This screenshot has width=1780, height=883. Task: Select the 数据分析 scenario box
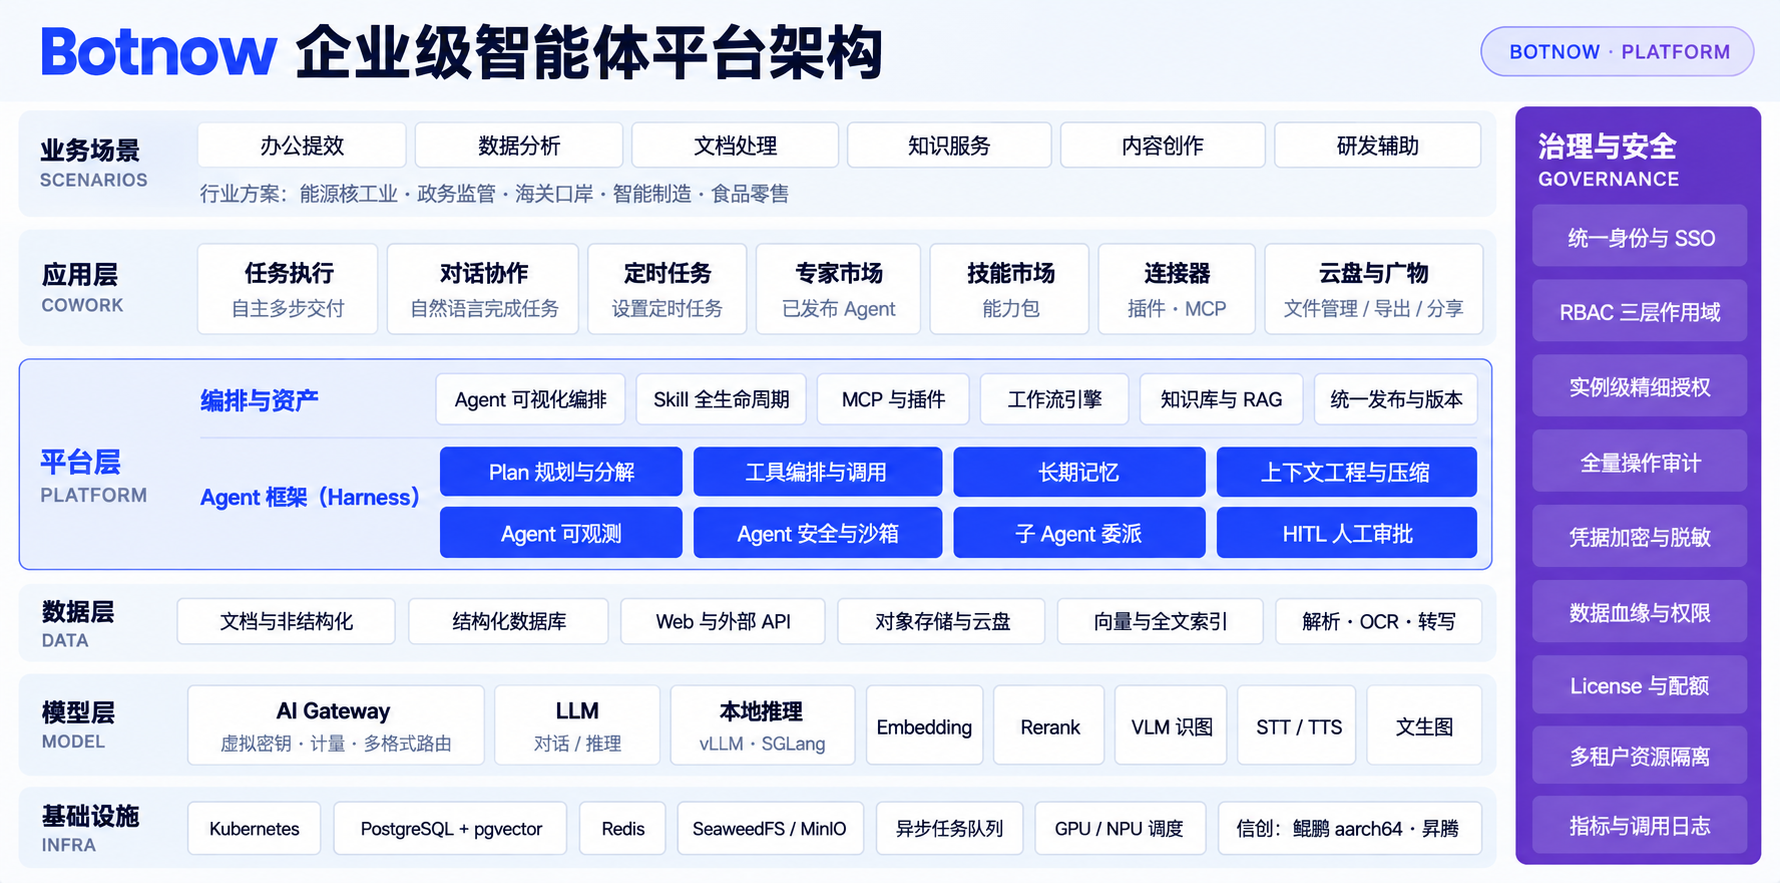(519, 145)
